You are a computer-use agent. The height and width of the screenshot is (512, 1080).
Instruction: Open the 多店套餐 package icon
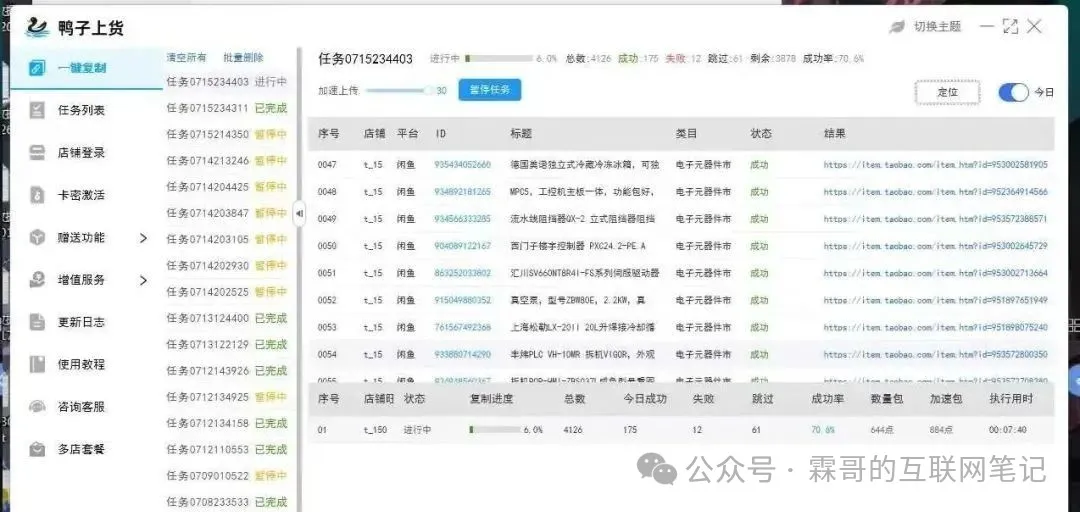(x=37, y=449)
